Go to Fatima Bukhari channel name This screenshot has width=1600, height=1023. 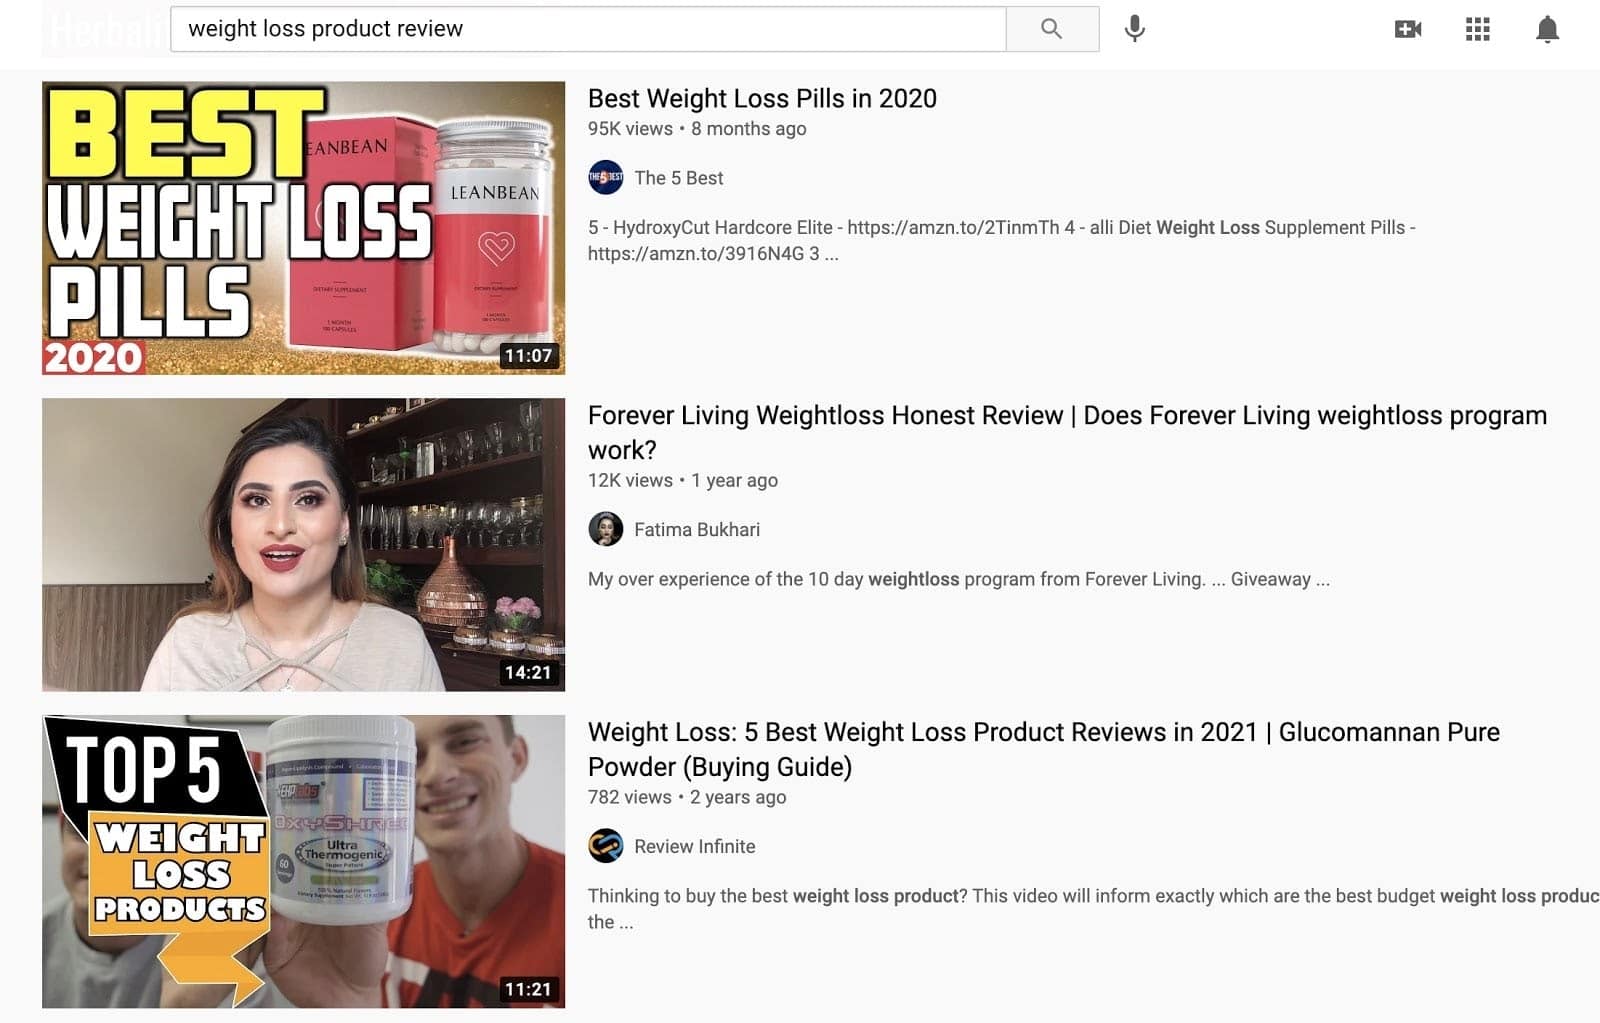tap(697, 529)
